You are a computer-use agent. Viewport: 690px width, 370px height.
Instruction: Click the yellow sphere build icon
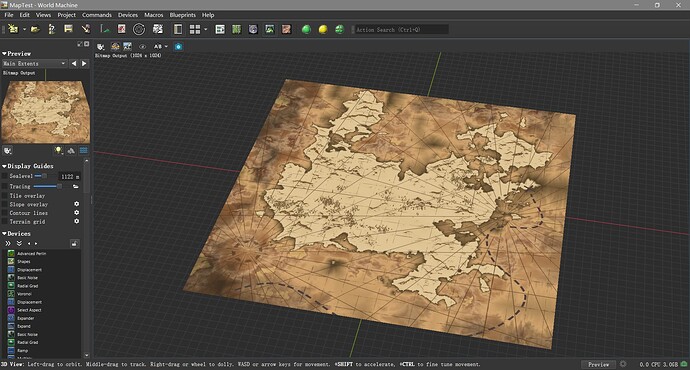(323, 29)
